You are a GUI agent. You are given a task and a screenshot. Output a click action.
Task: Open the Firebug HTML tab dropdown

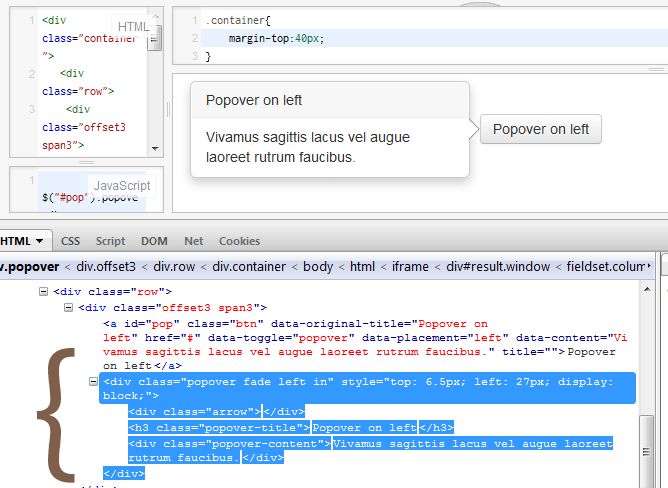pos(40,241)
